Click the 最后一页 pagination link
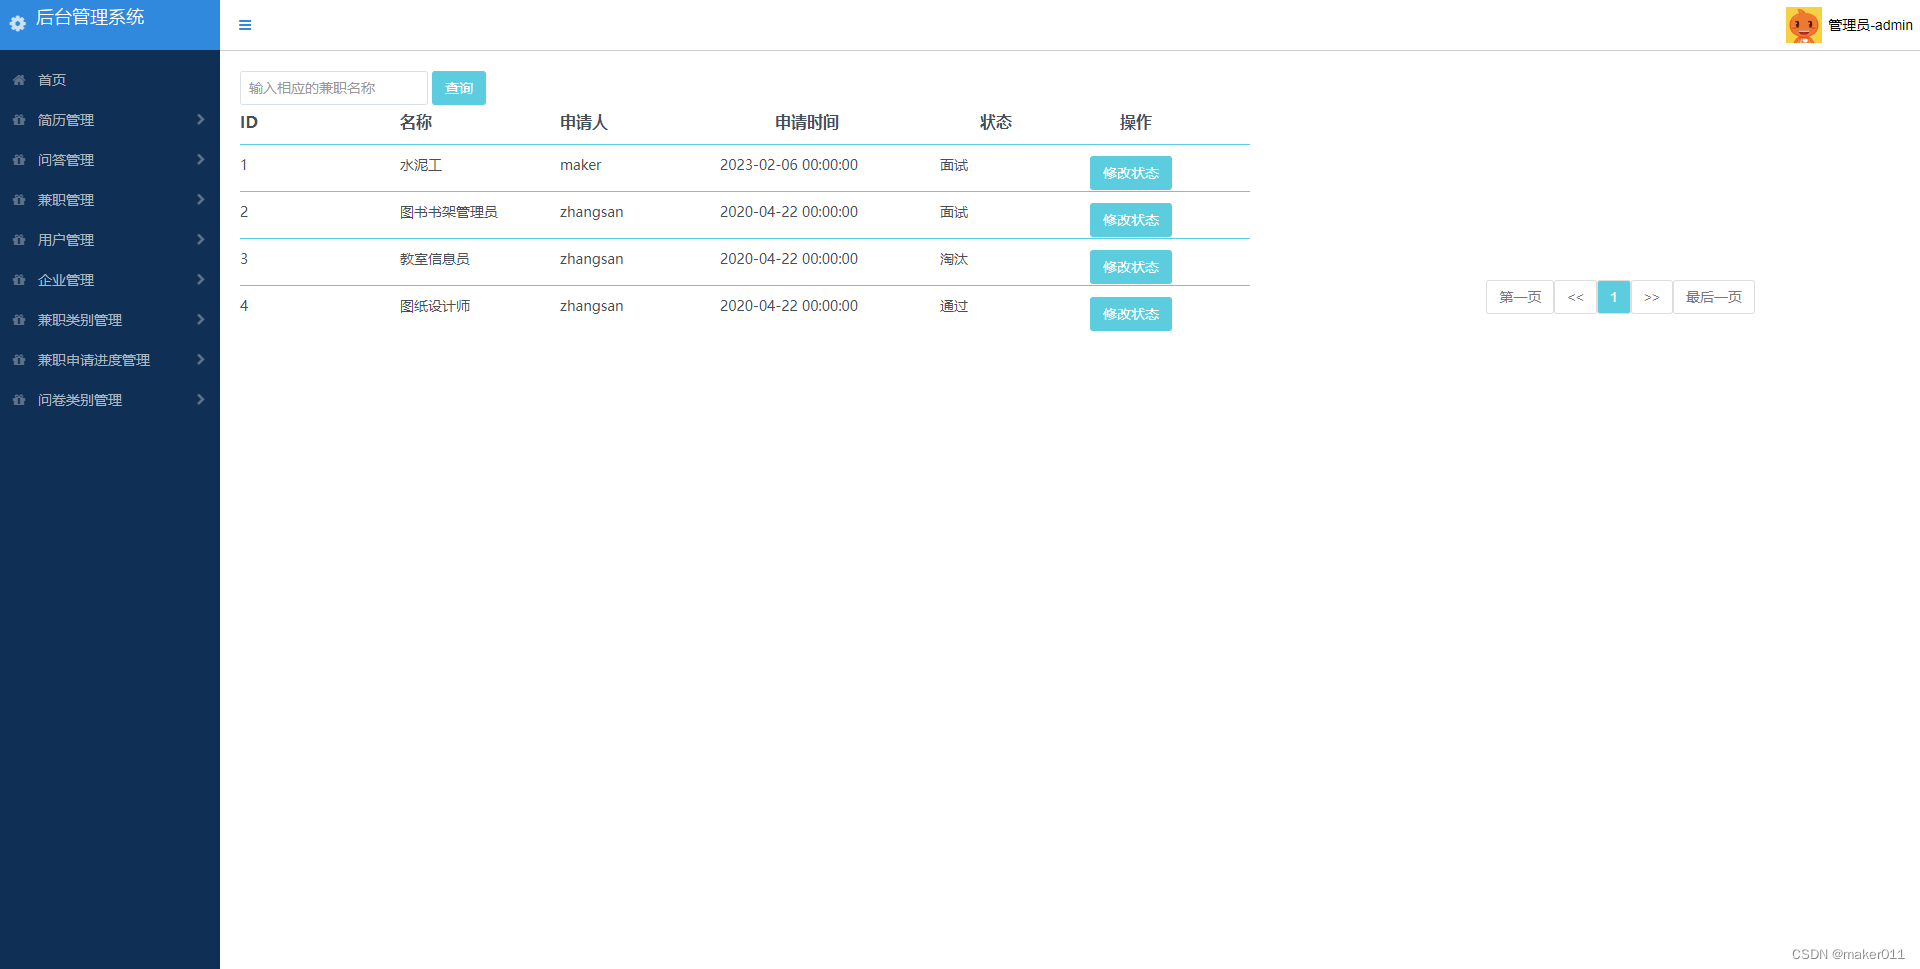This screenshot has width=1920, height=969. [x=1713, y=297]
